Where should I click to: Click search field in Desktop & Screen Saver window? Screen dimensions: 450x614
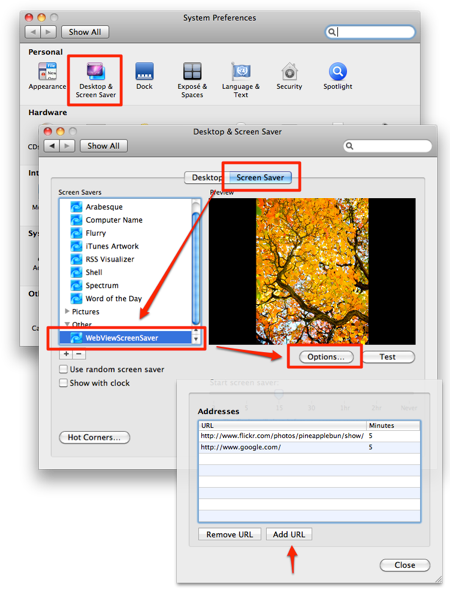coord(388,146)
